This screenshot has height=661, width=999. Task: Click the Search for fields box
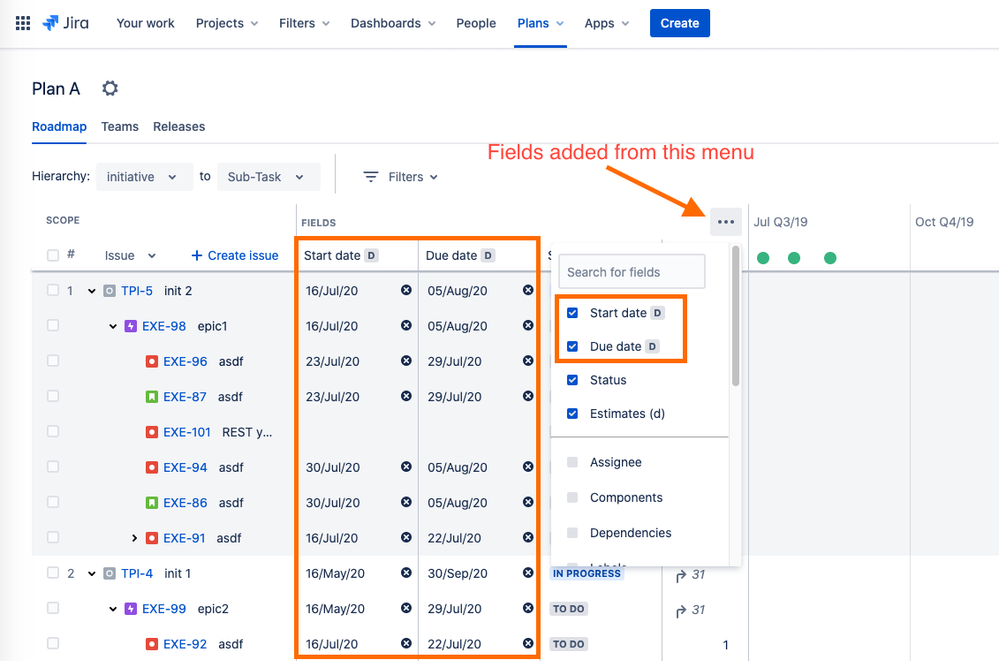pos(632,272)
